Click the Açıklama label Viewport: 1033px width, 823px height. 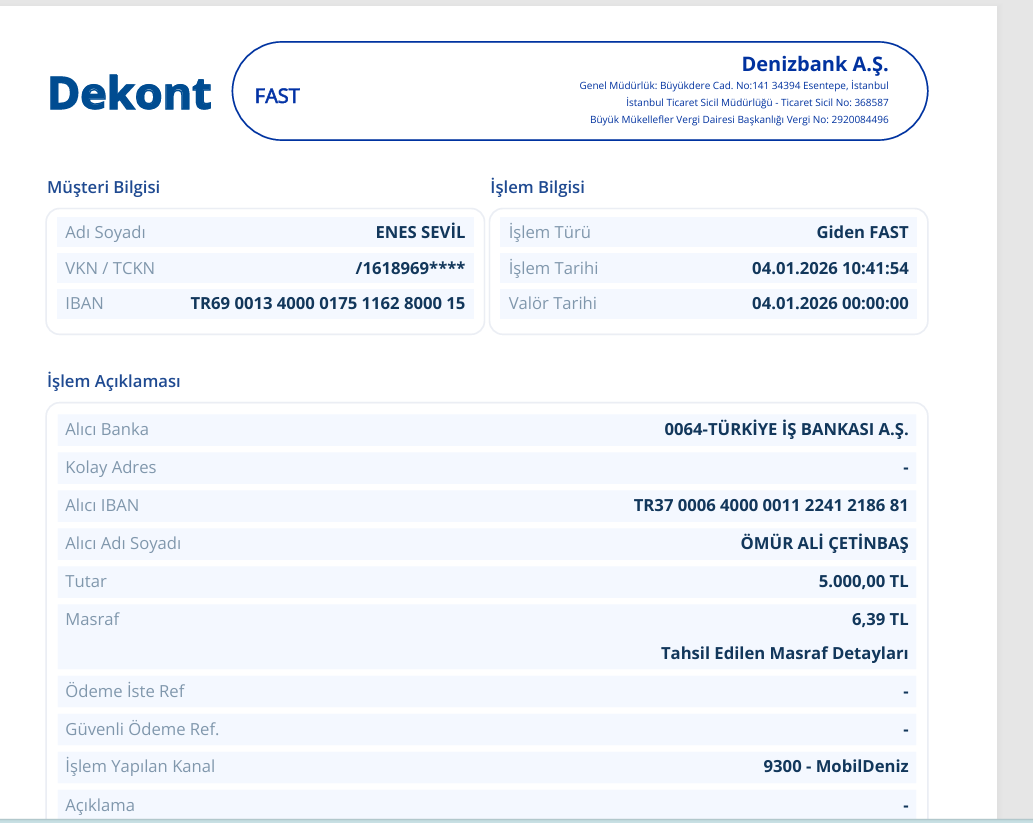[x=100, y=805]
